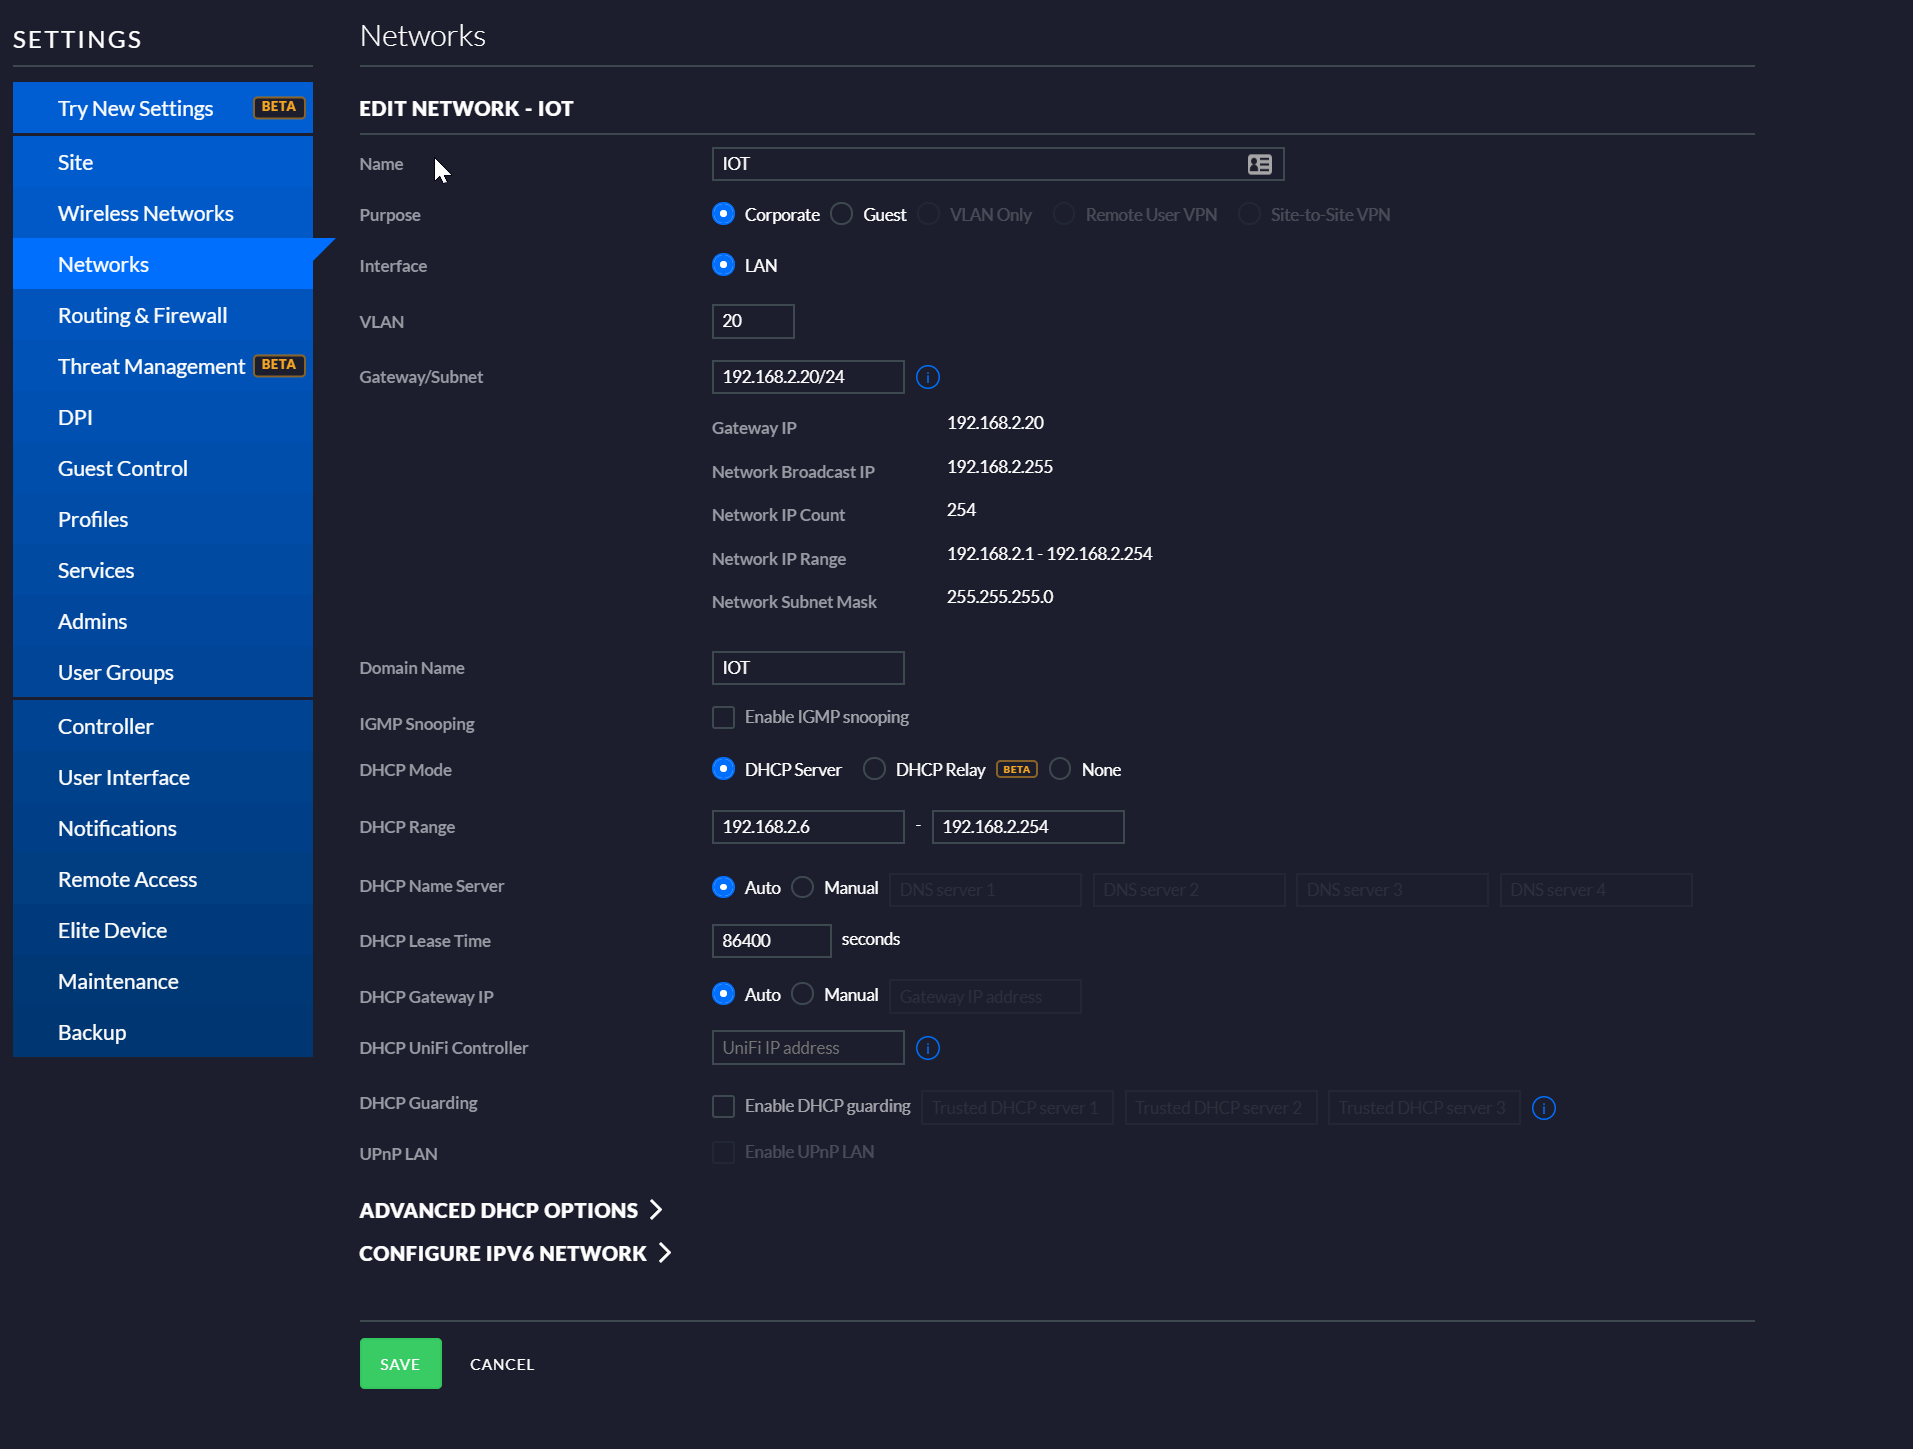1913x1449 pixels.
Task: Save the network settings
Action: coord(400,1364)
